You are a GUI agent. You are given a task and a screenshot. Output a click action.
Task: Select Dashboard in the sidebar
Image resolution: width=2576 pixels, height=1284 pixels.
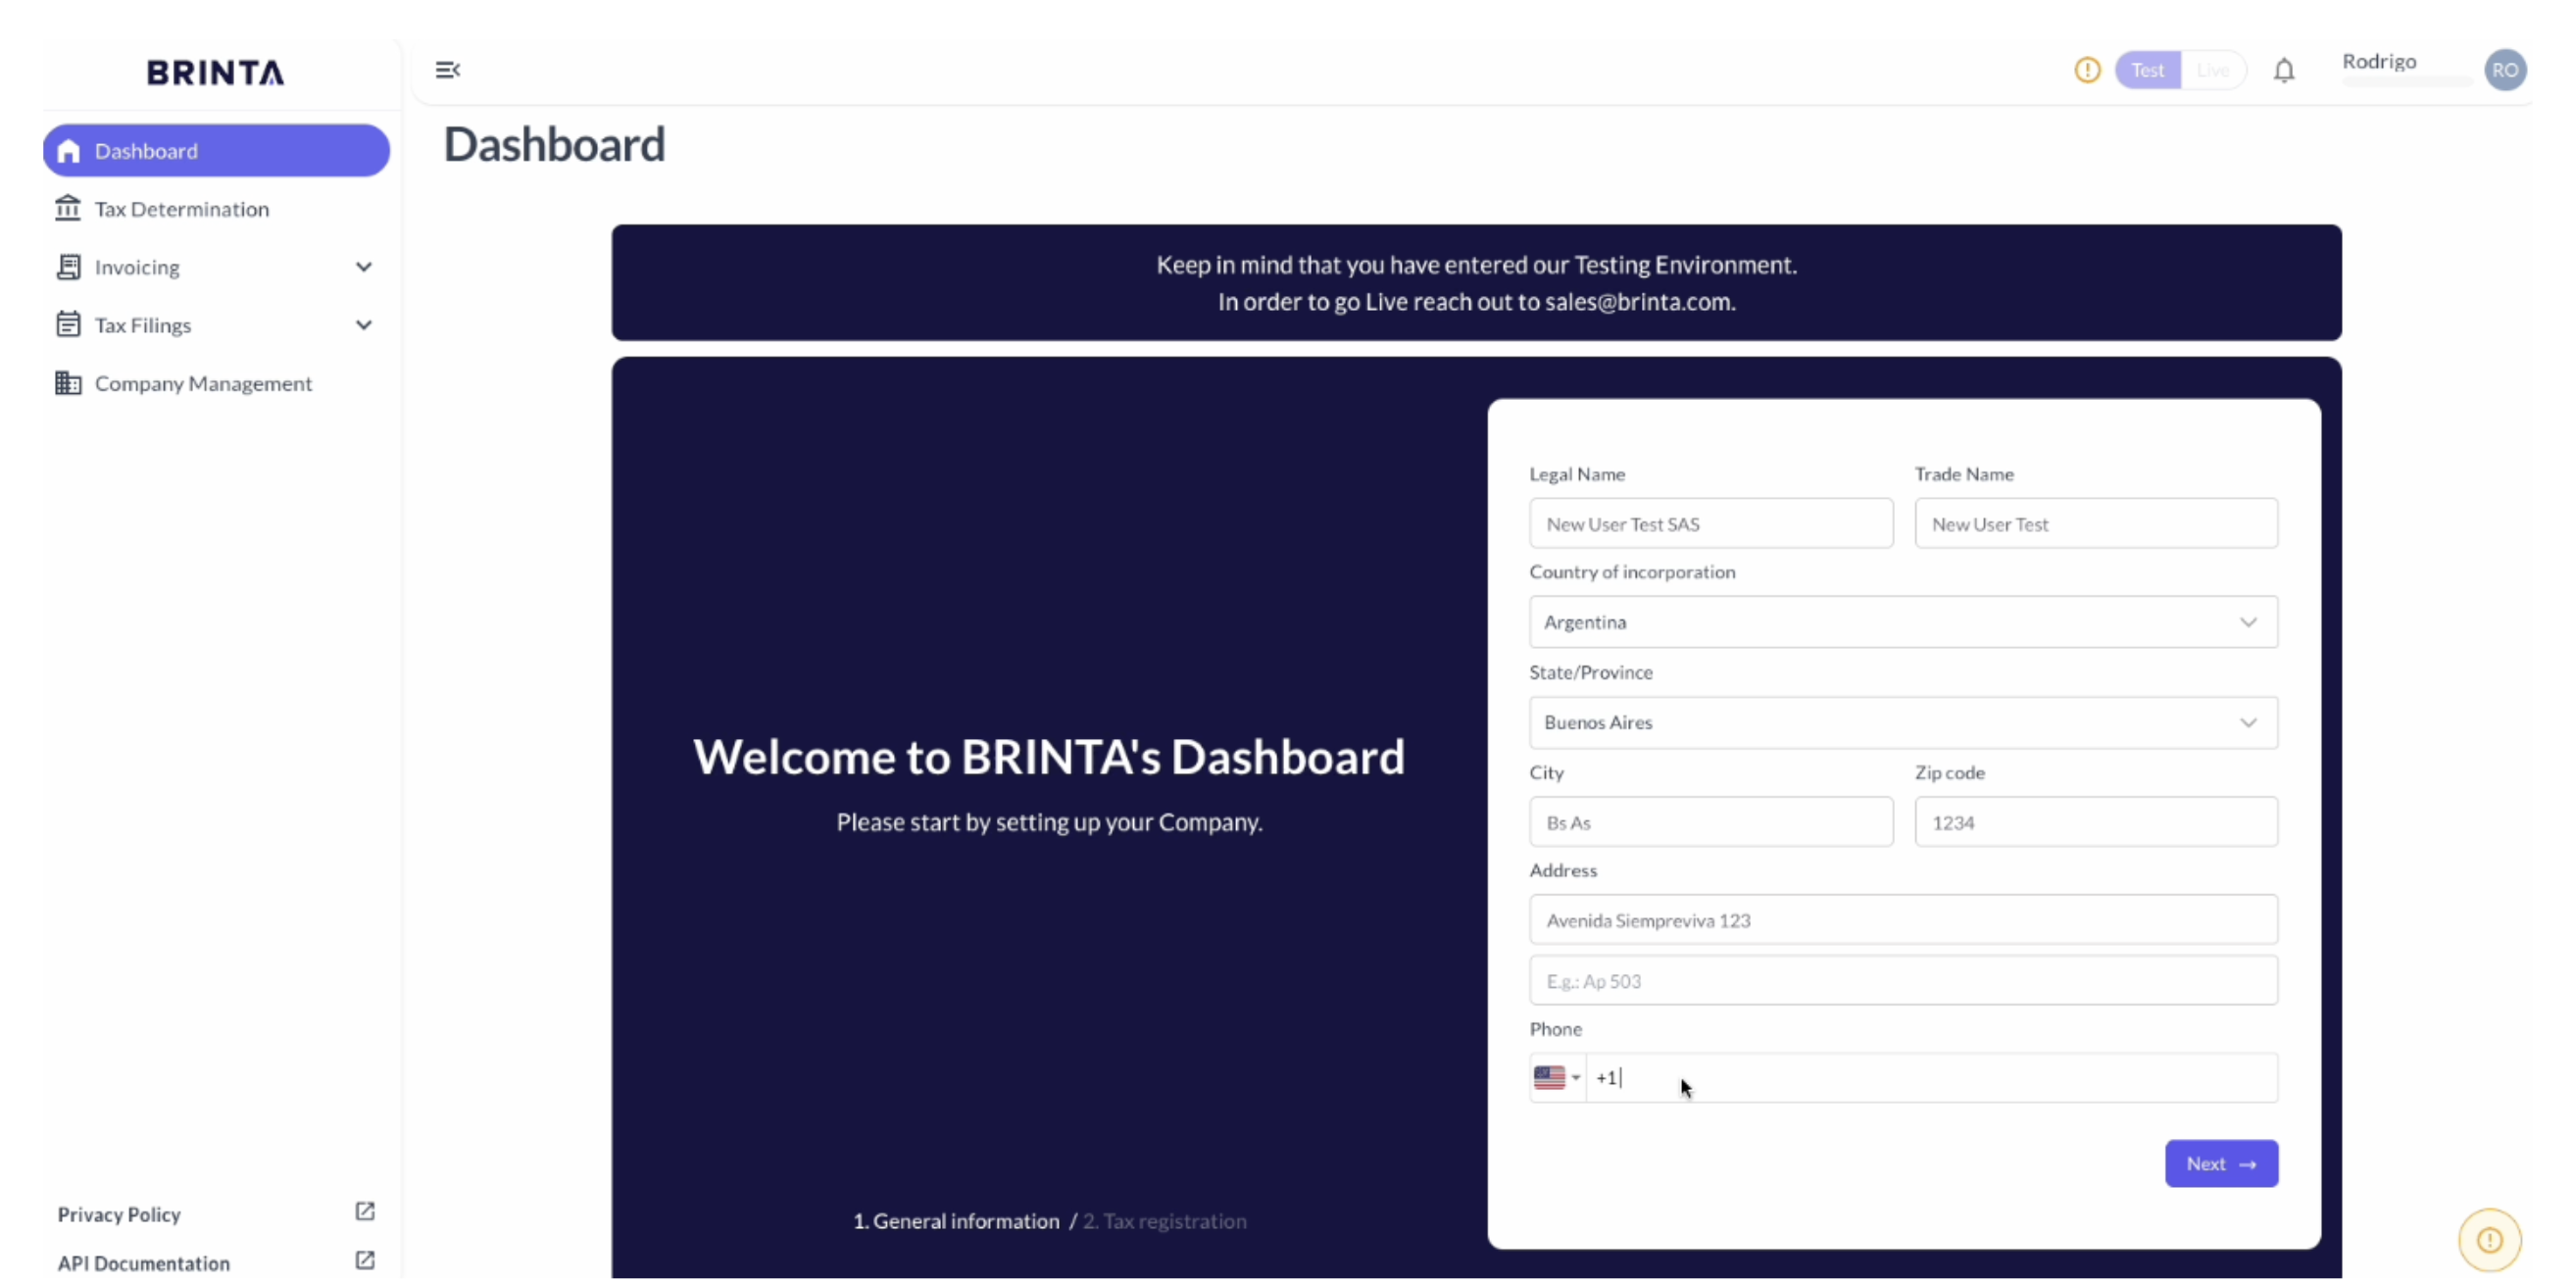pyautogui.click(x=216, y=151)
